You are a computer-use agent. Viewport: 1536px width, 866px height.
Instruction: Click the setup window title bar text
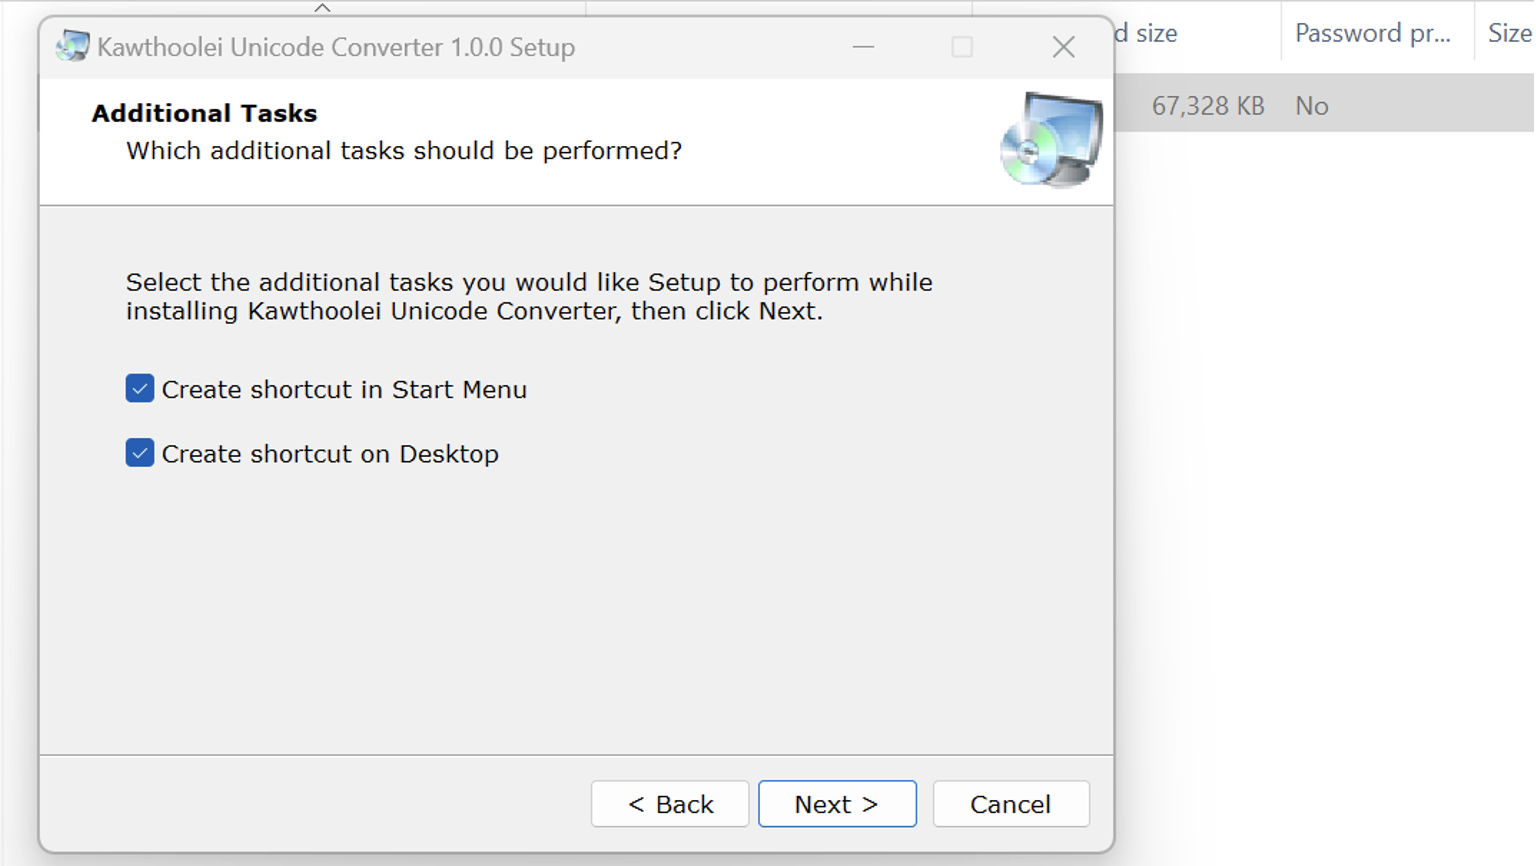pos(336,47)
